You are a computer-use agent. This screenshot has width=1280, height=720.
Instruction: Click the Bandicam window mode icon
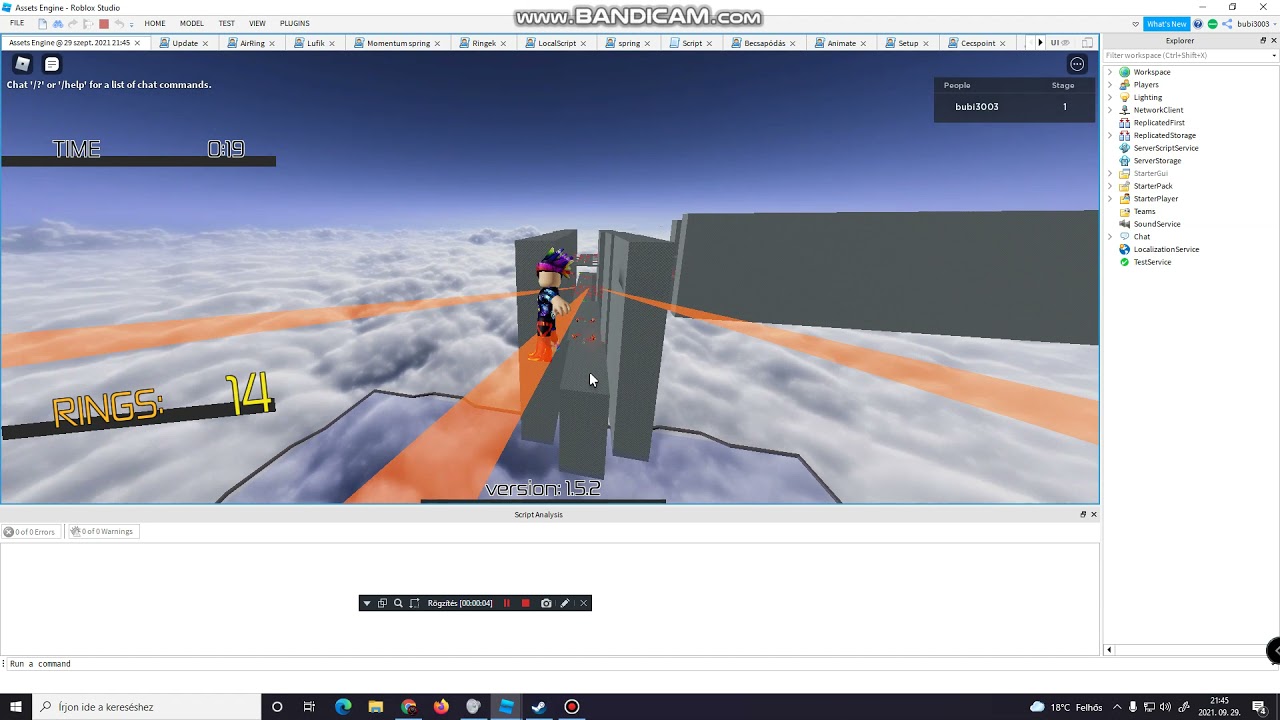click(382, 603)
